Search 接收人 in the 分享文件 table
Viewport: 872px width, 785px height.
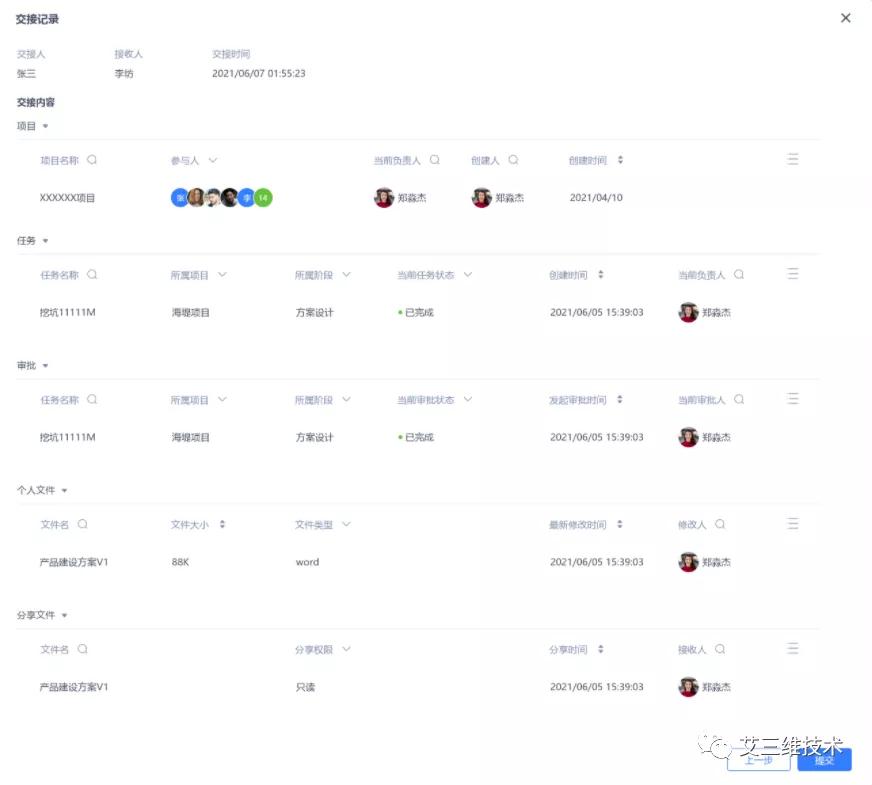(722, 649)
